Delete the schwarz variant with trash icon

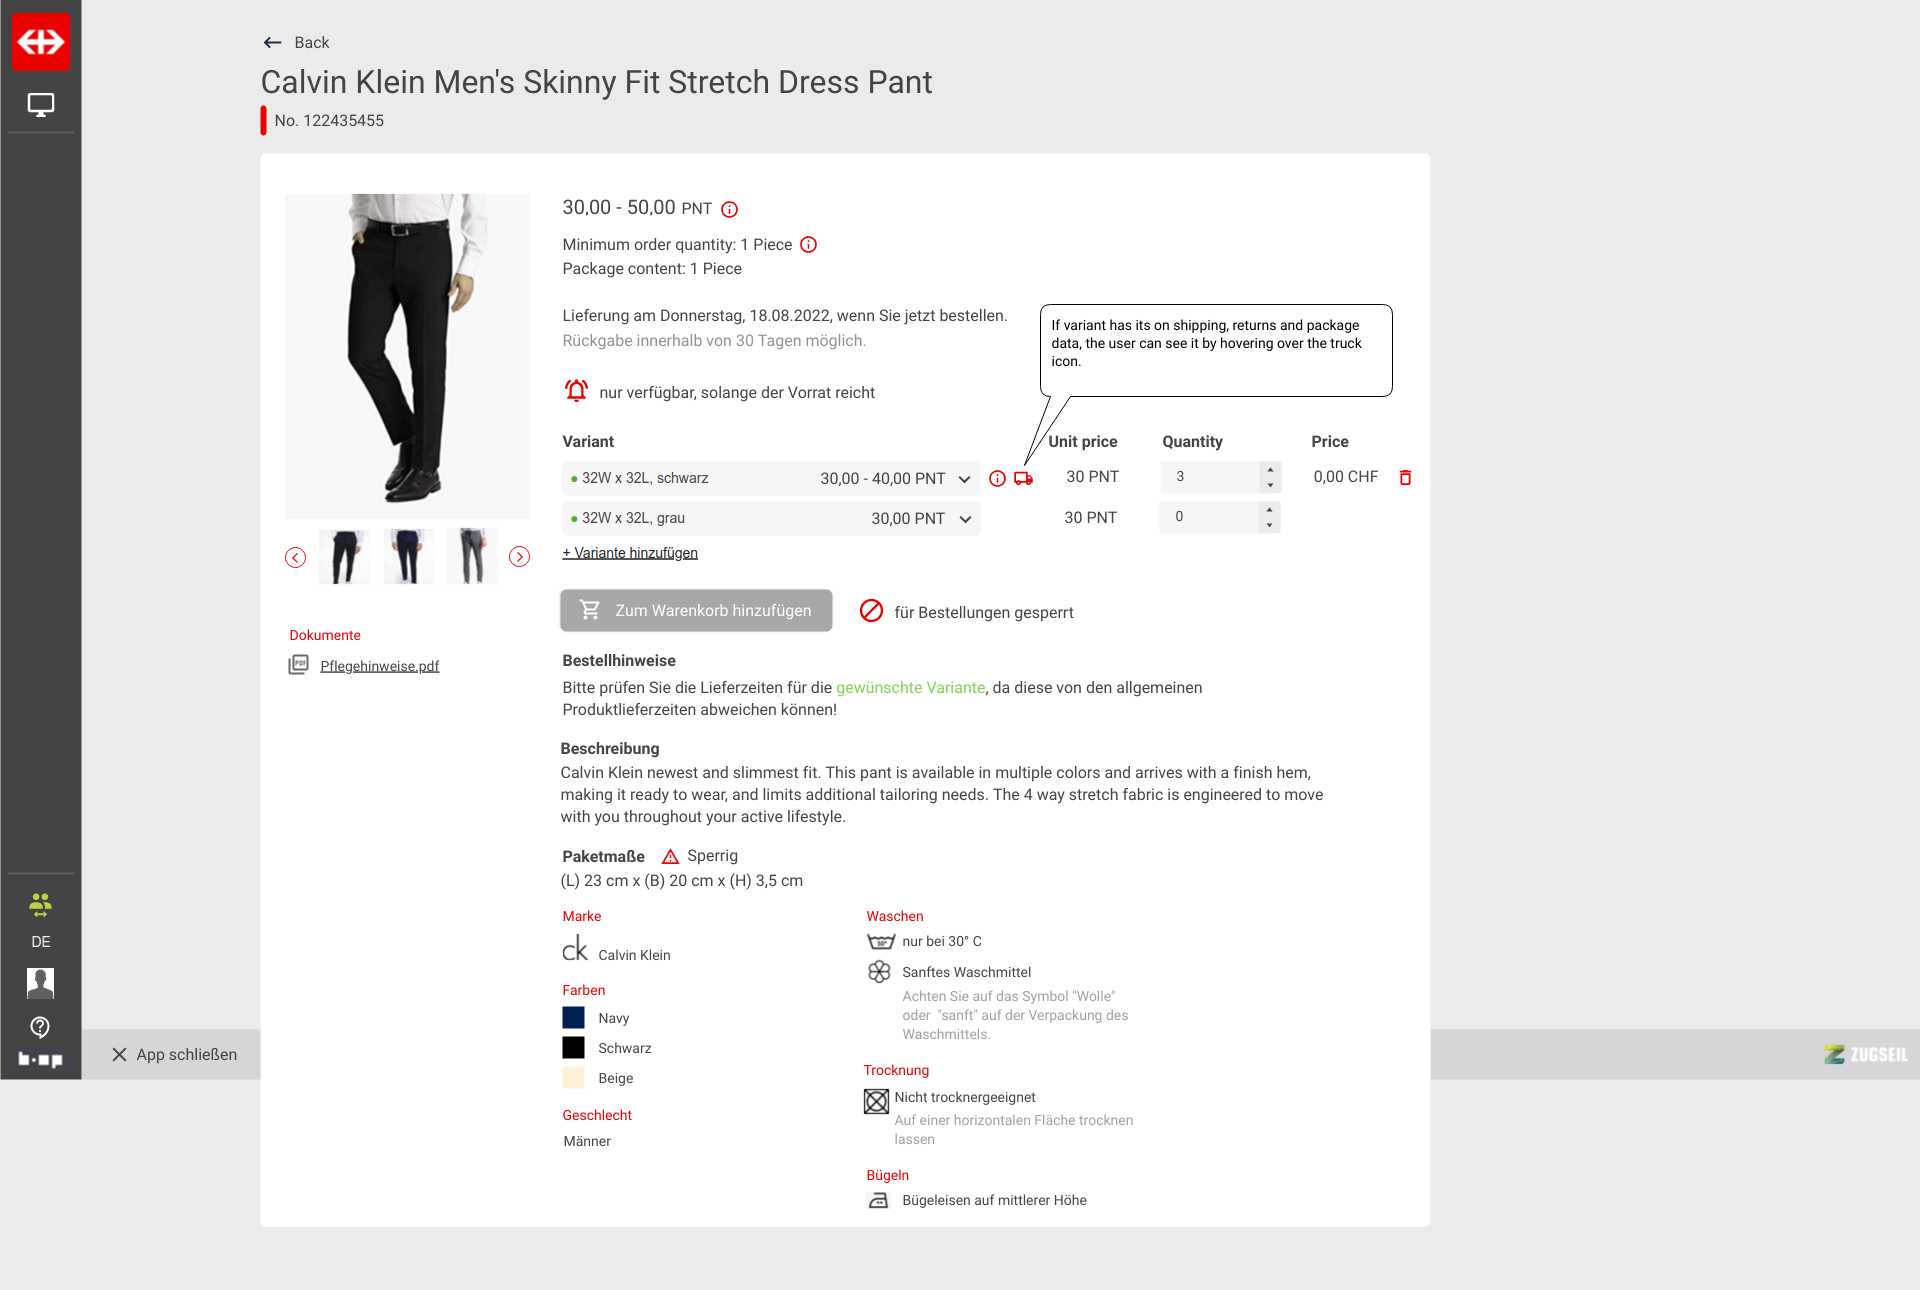[1405, 478]
